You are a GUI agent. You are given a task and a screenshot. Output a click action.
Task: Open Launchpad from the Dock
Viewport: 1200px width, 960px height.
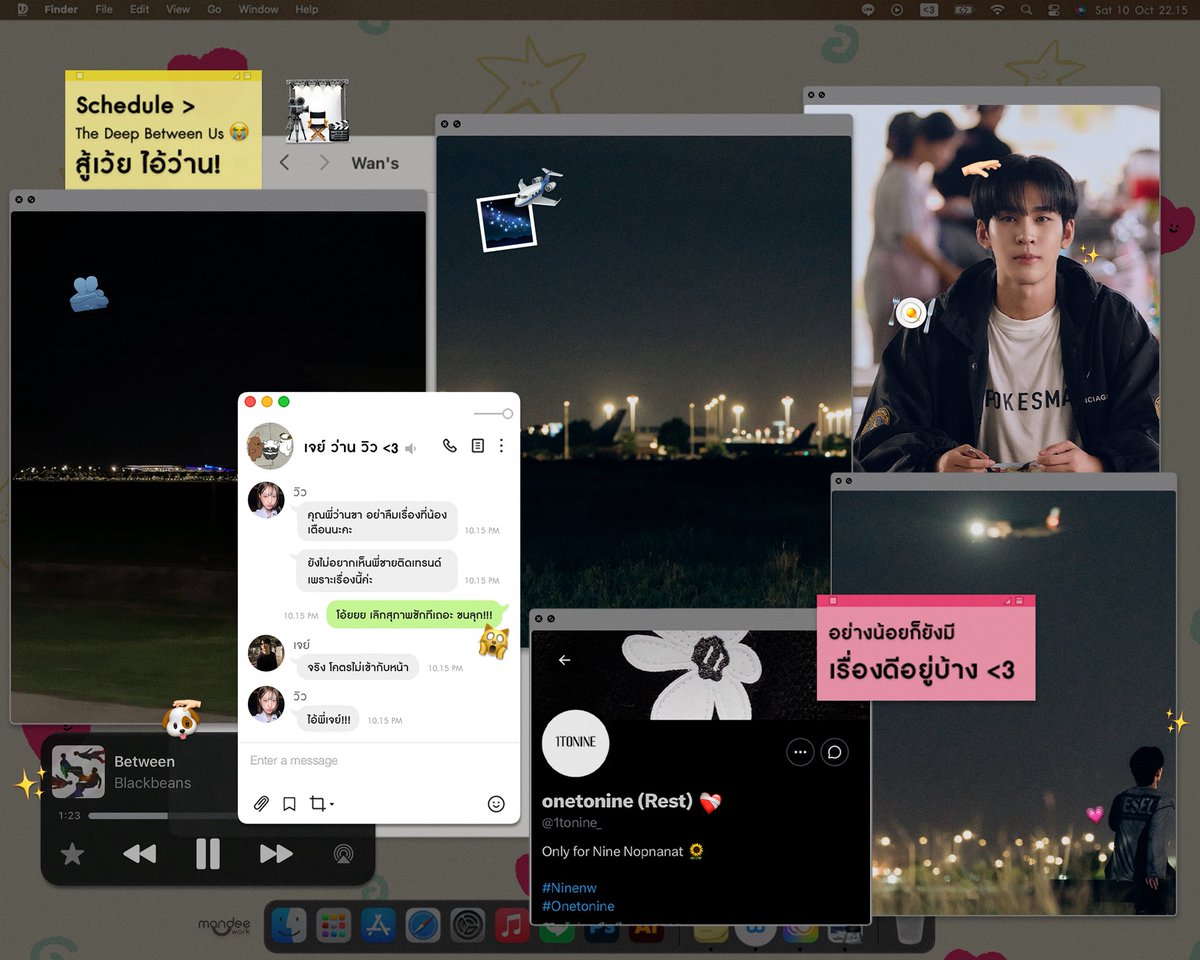pos(334,926)
